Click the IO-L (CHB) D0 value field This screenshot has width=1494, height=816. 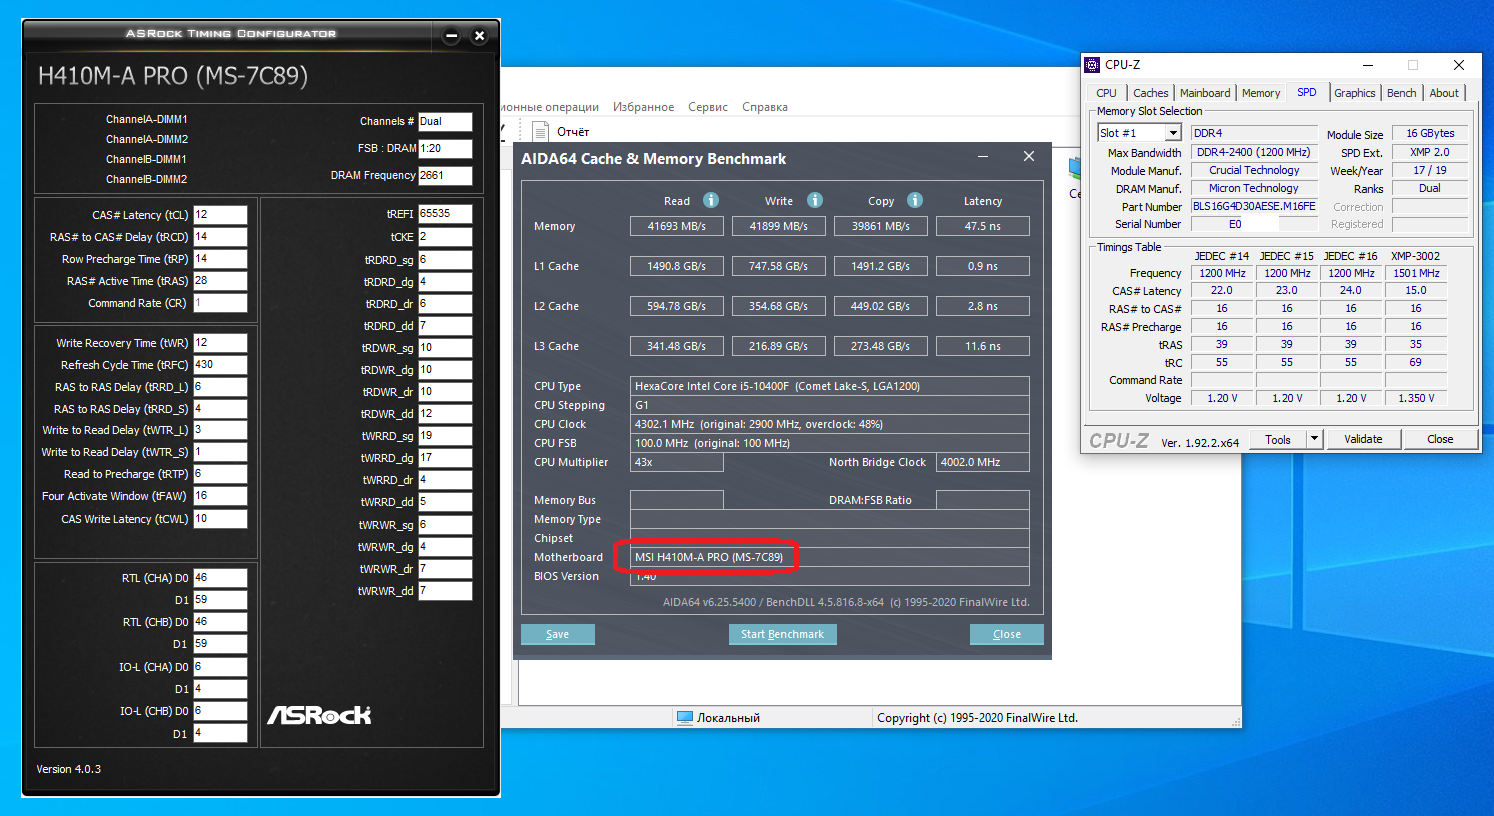(x=220, y=711)
